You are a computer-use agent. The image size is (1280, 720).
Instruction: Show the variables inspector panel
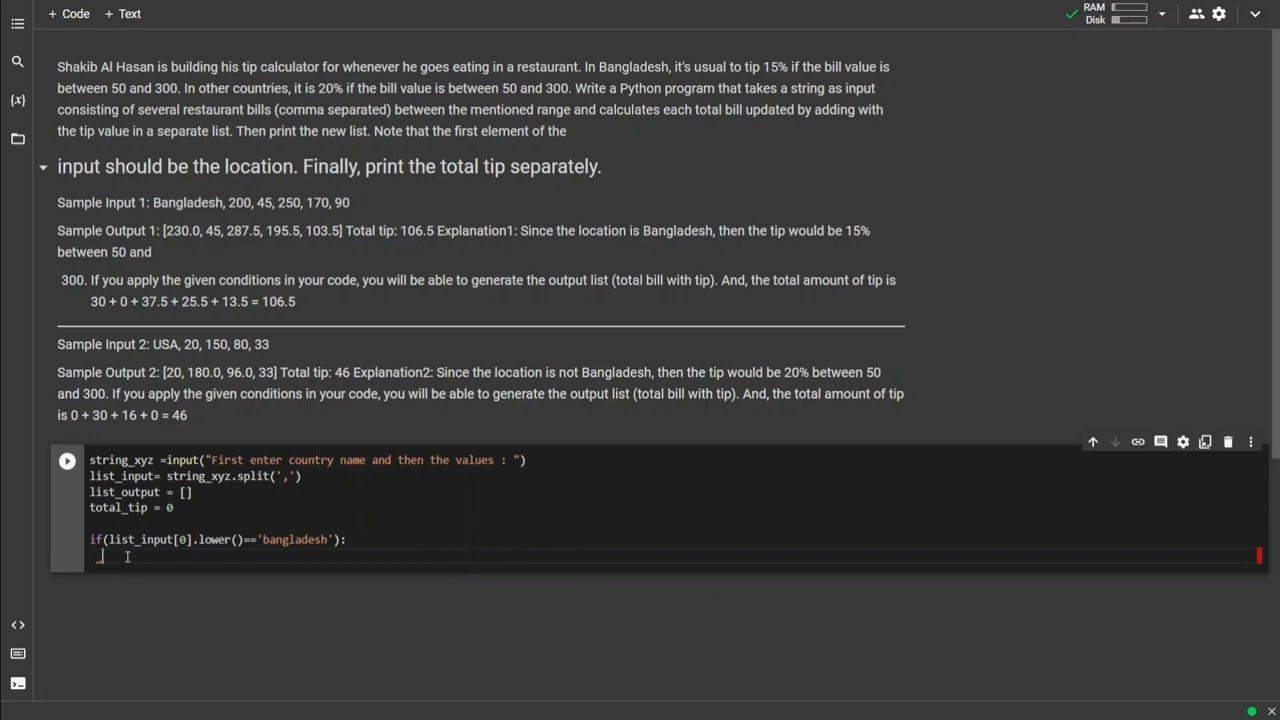(x=17, y=100)
